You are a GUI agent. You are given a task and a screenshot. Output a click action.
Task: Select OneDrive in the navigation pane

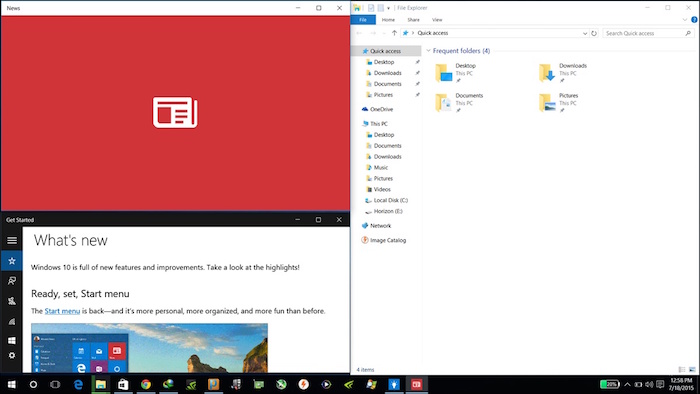coord(381,109)
